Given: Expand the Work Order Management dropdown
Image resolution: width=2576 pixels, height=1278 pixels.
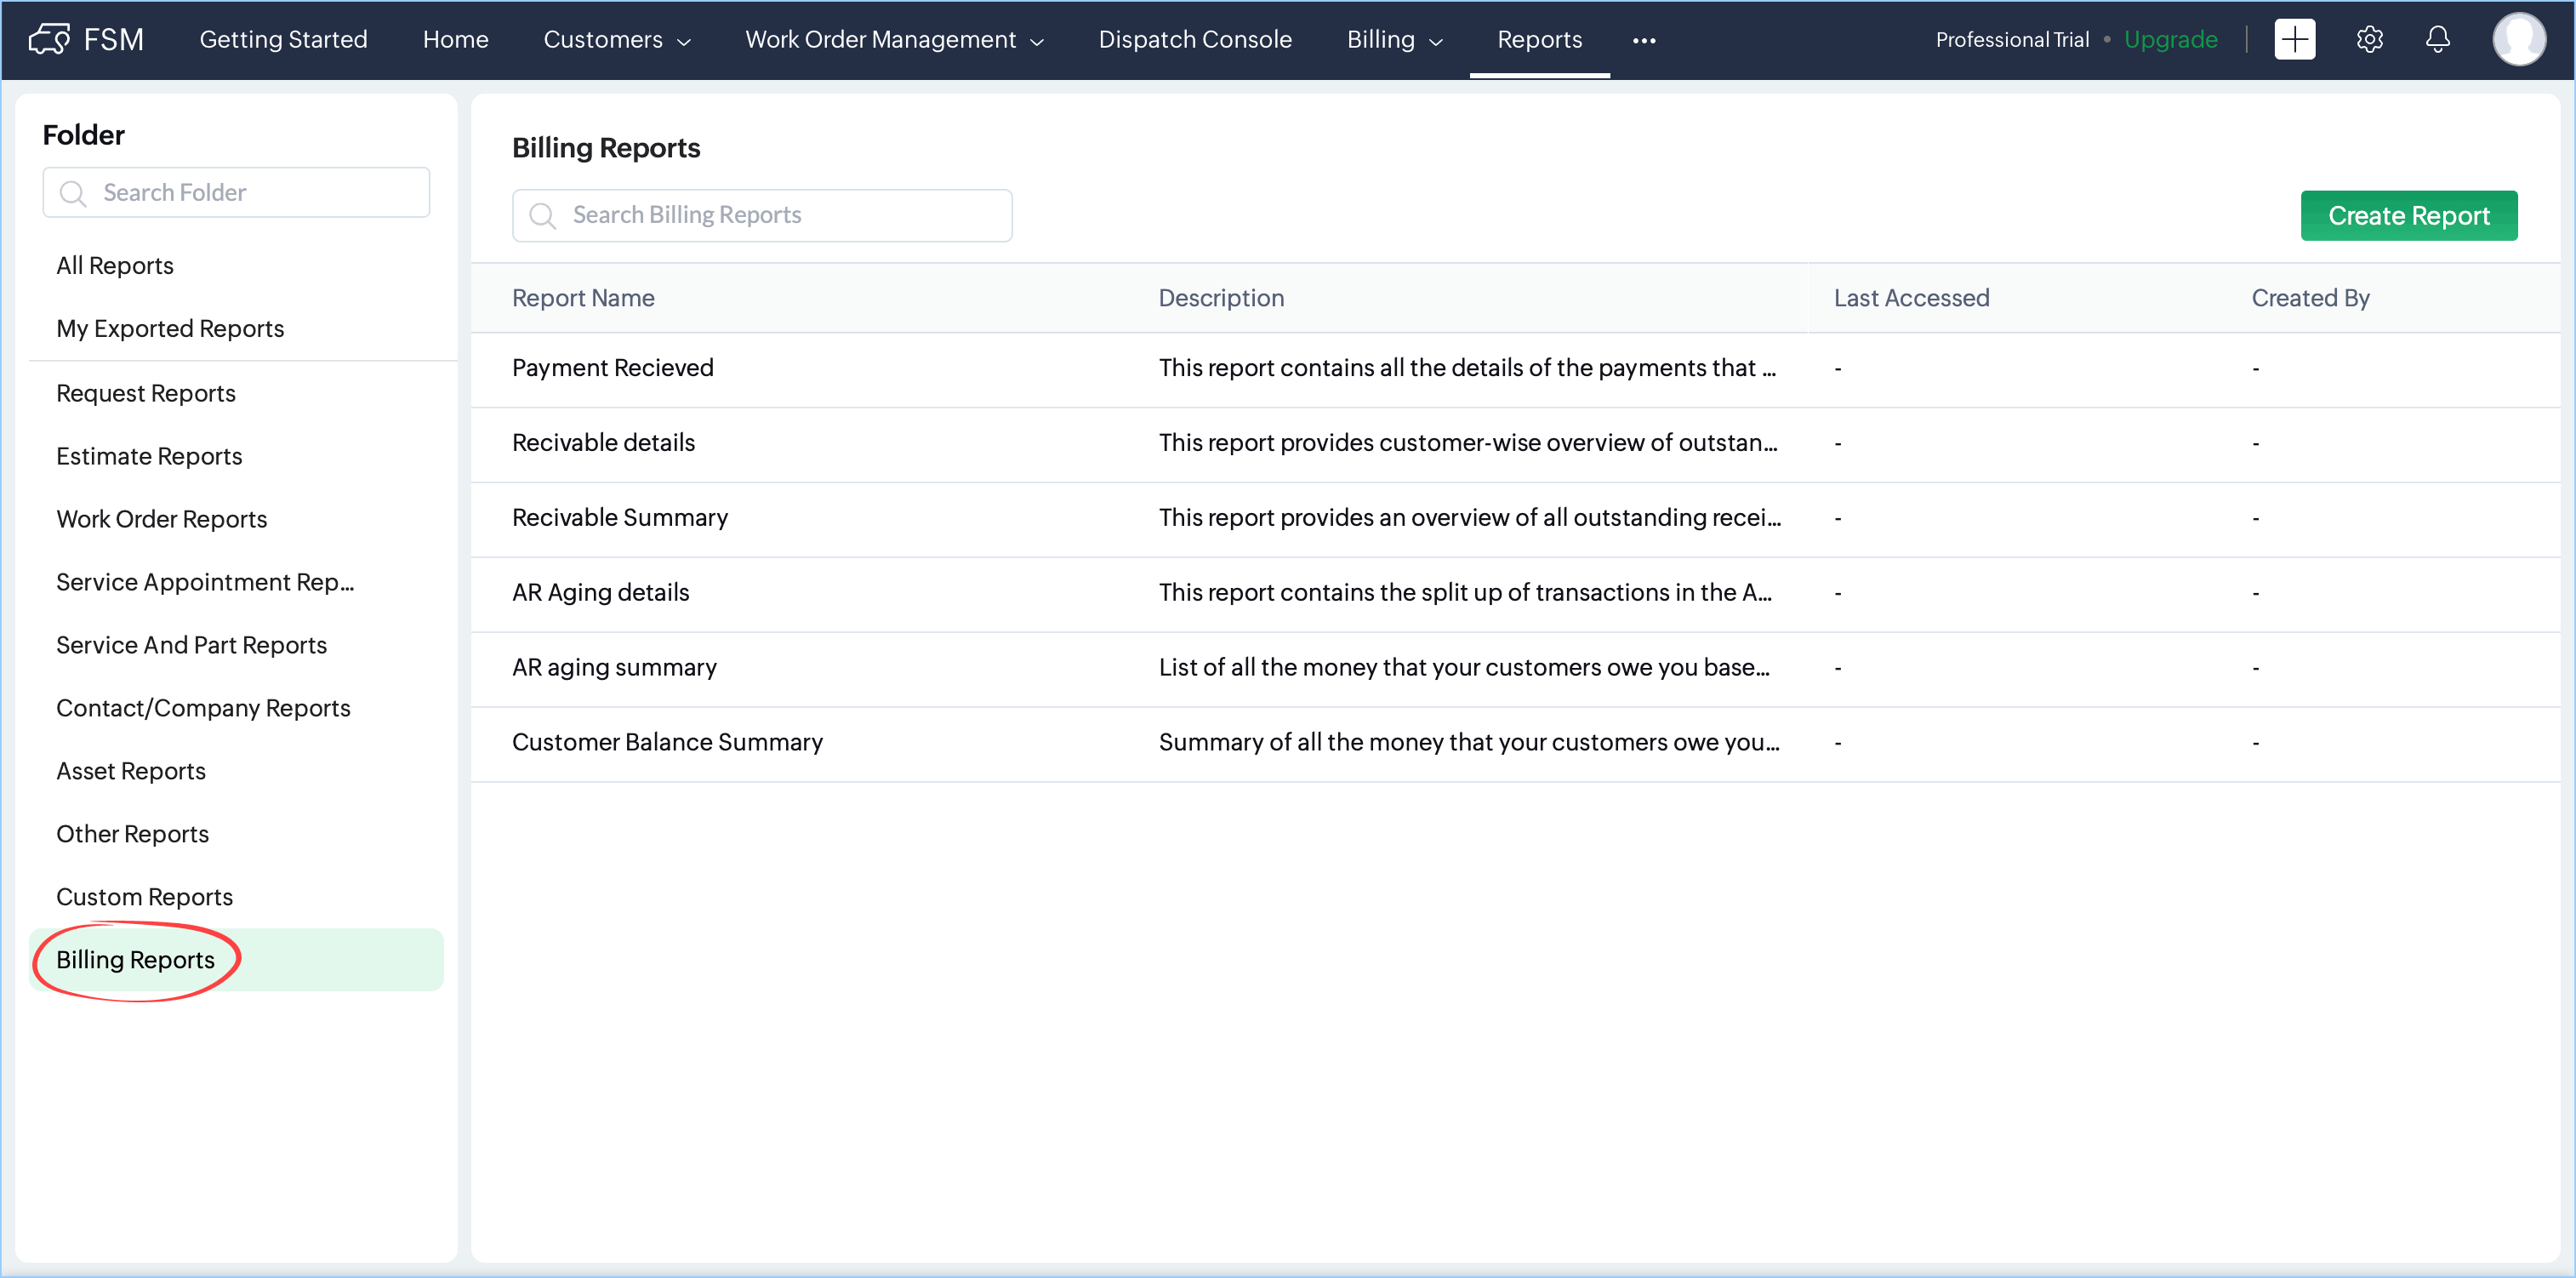Looking at the screenshot, I should tap(894, 40).
